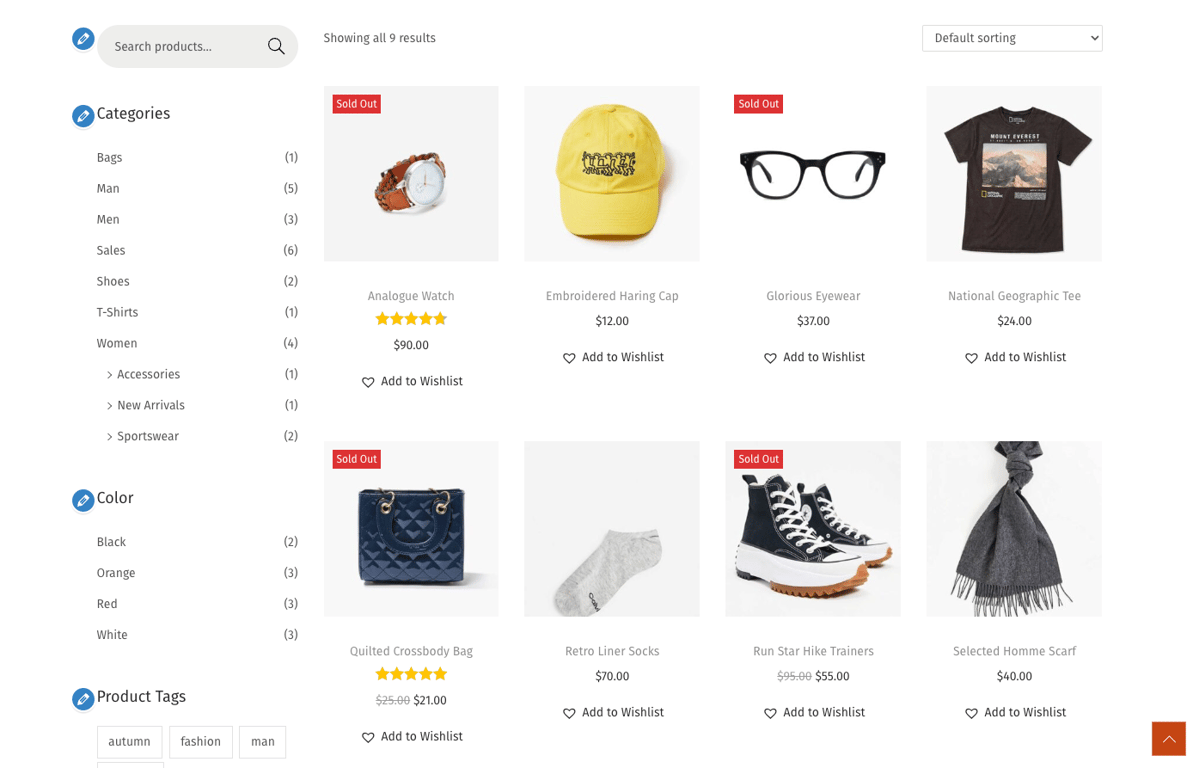Select the Shoes category
The image size is (1193, 768).
pyautogui.click(x=112, y=281)
